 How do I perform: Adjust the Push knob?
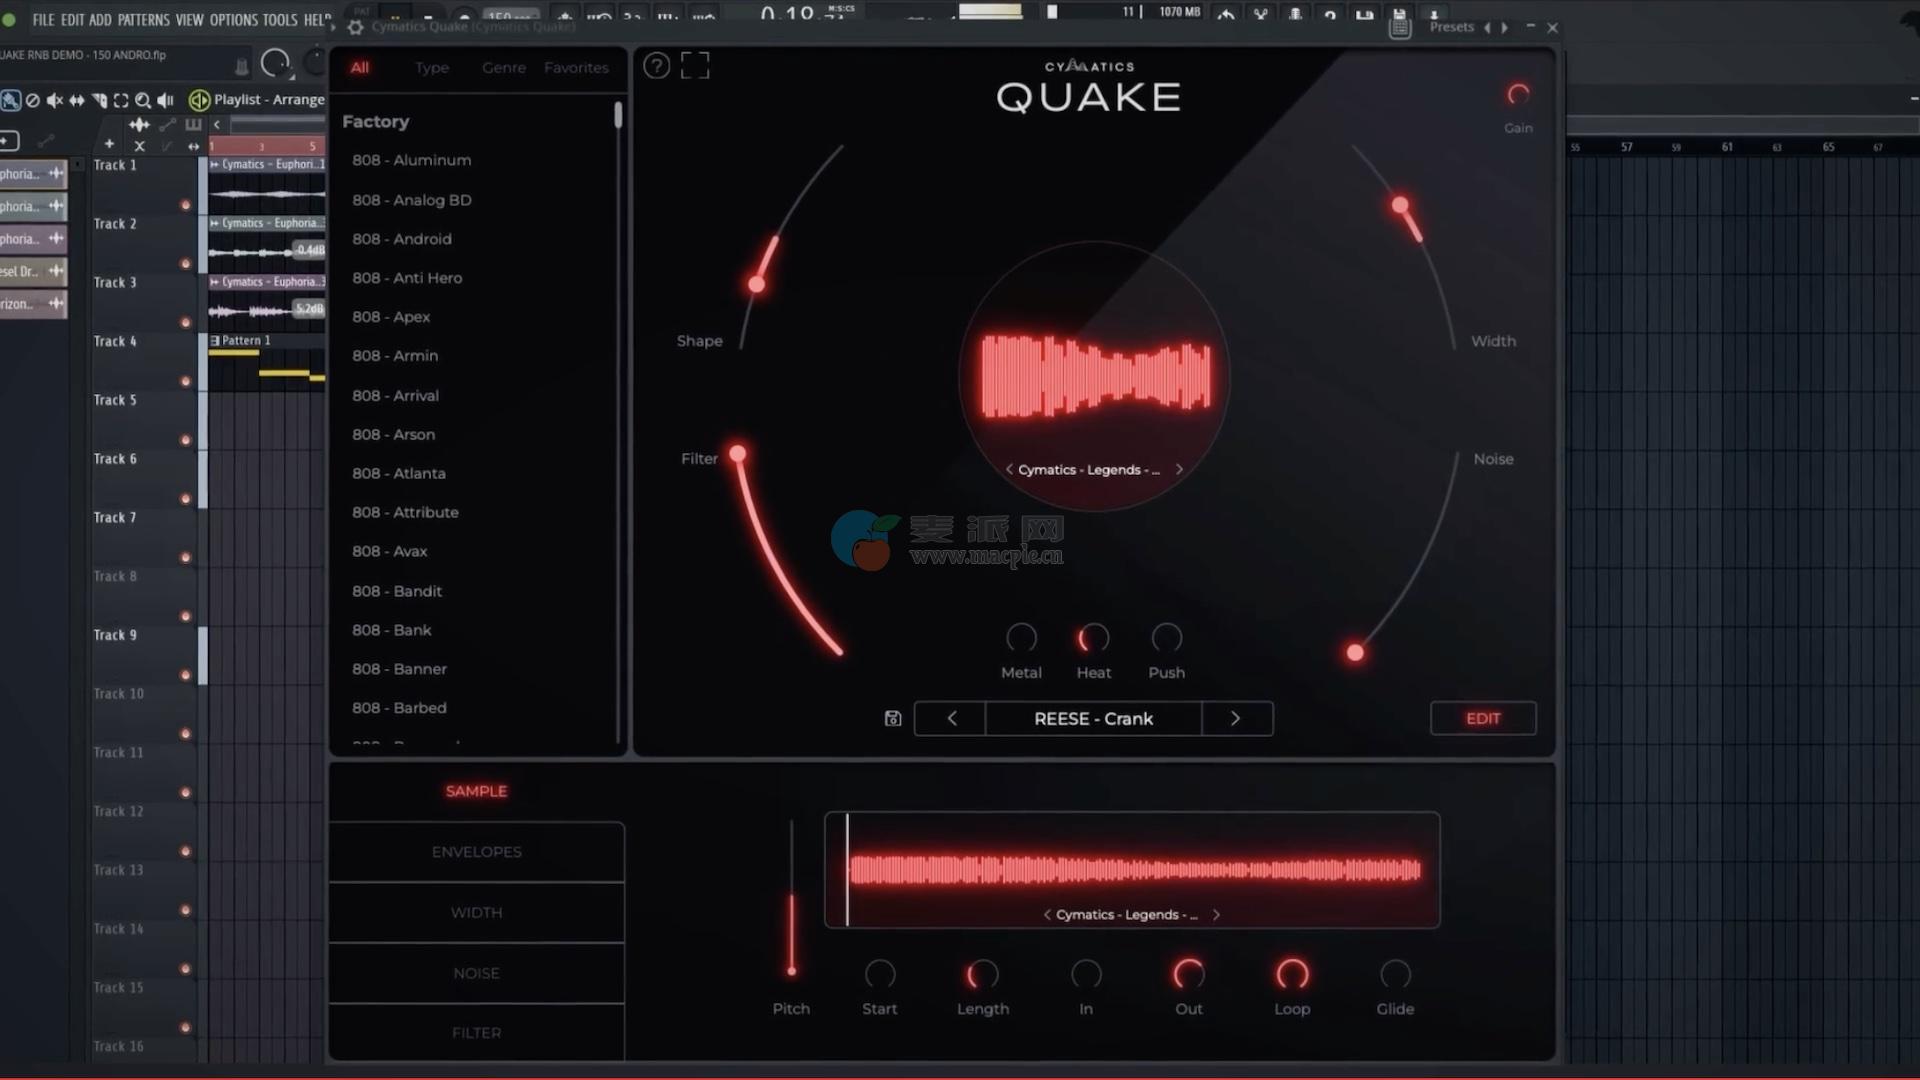(1166, 637)
